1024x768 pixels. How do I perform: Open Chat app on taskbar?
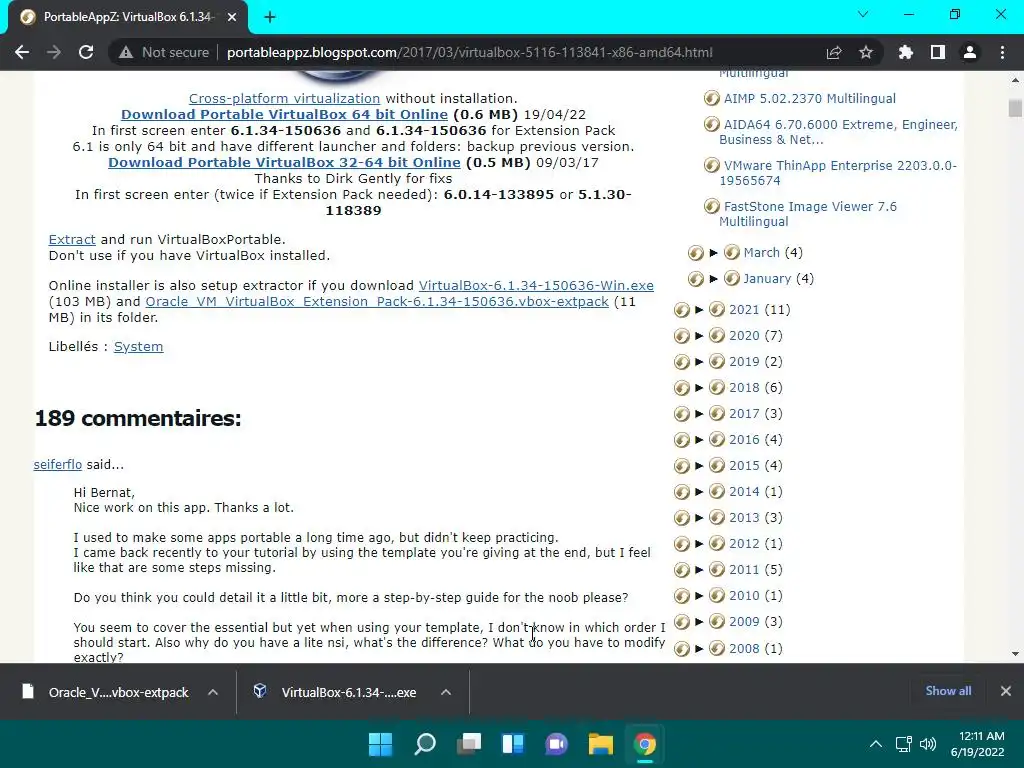pyautogui.click(x=556, y=744)
